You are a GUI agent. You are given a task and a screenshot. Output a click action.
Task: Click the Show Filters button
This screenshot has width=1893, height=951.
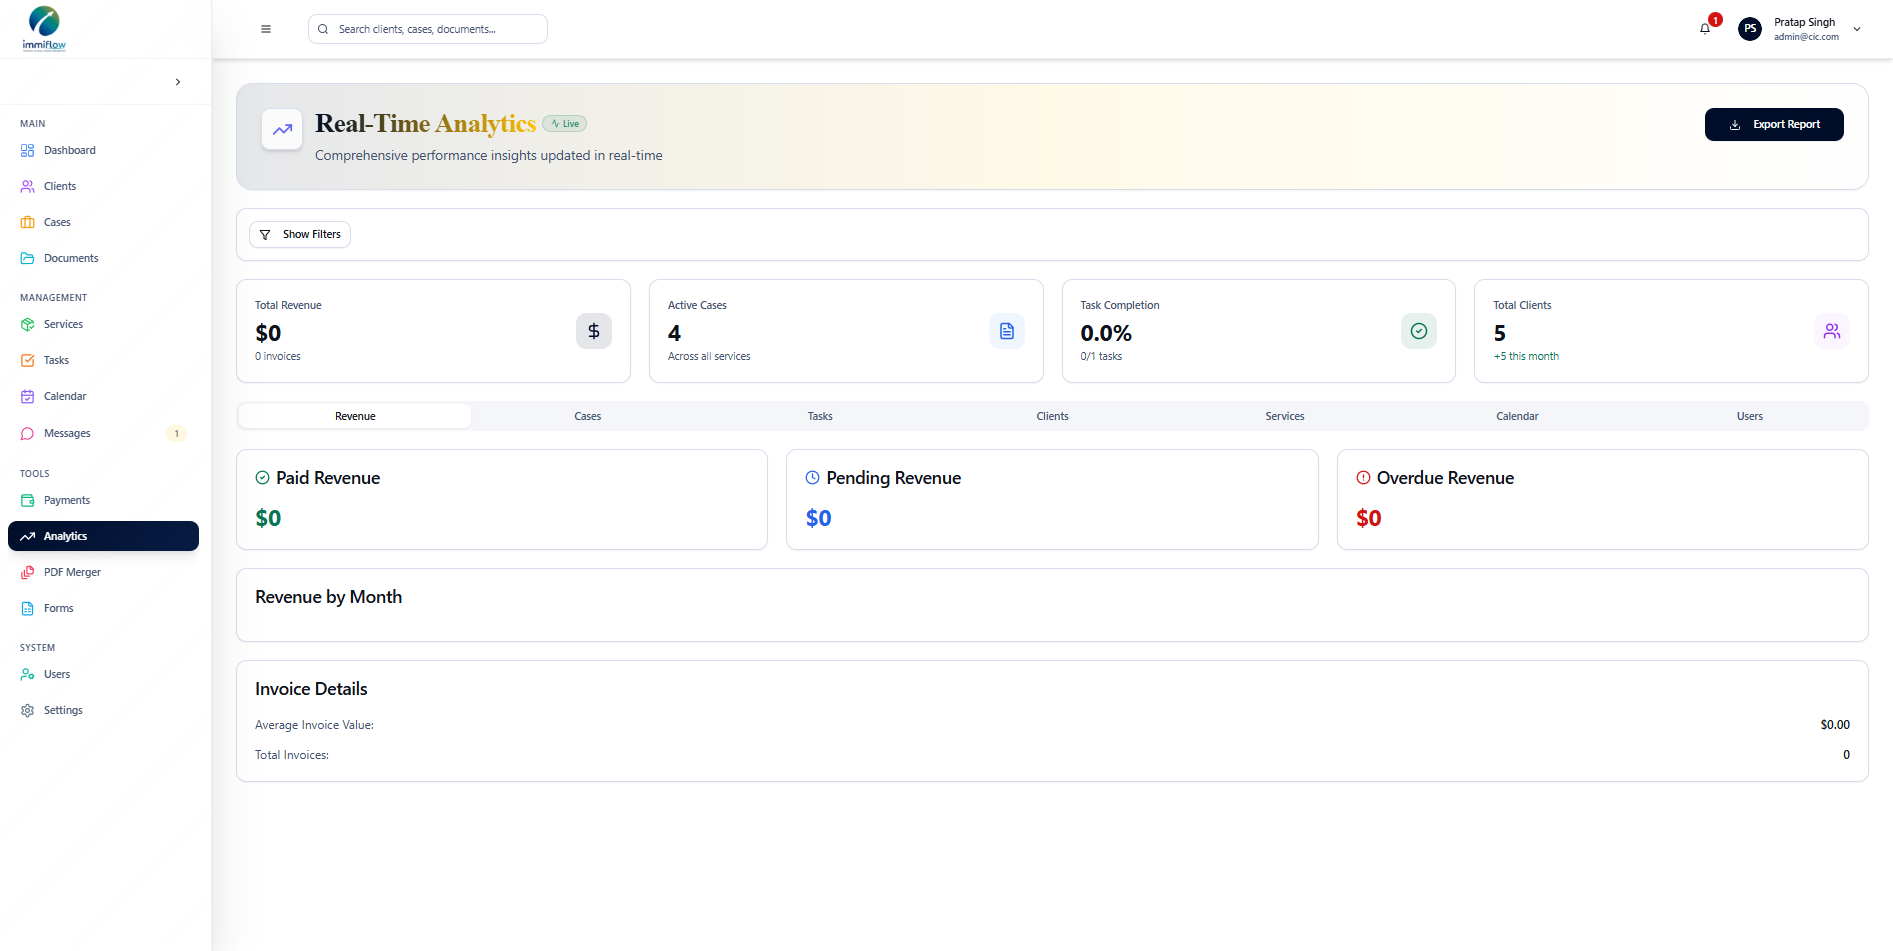coord(300,234)
